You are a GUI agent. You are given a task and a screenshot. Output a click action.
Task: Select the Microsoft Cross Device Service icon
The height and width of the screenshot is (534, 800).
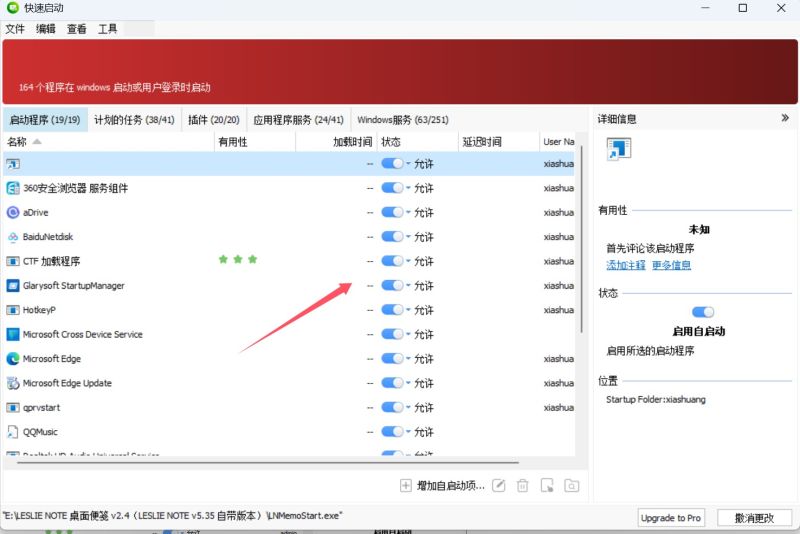click(13, 335)
